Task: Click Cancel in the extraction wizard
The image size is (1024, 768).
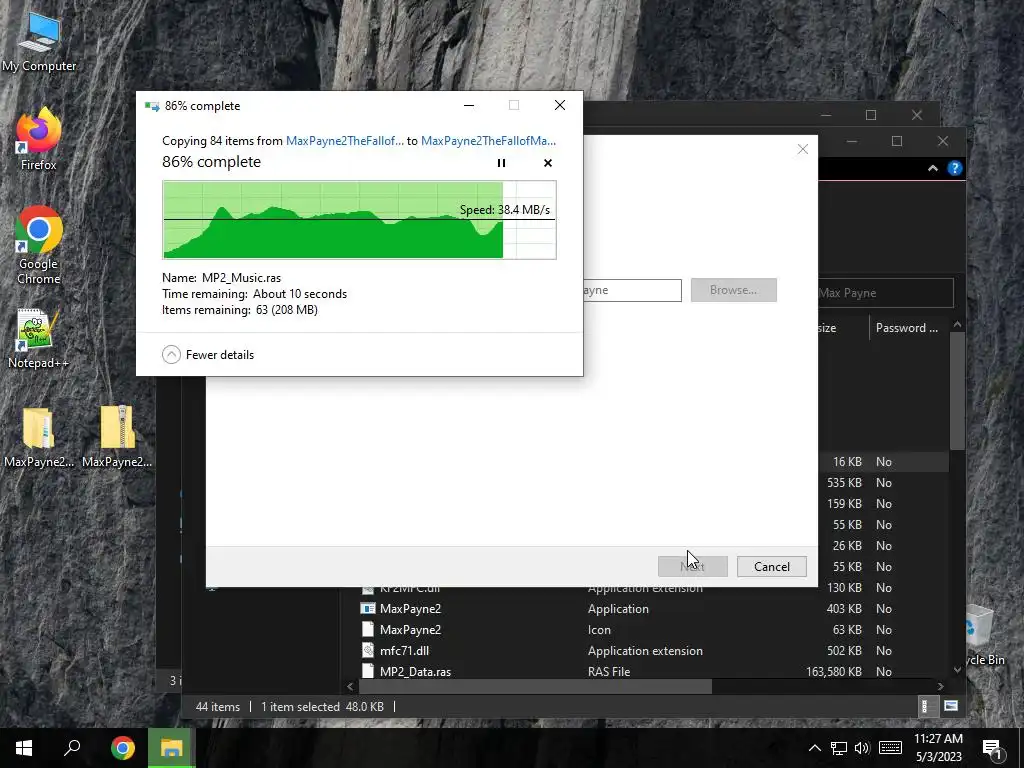Action: click(x=771, y=566)
